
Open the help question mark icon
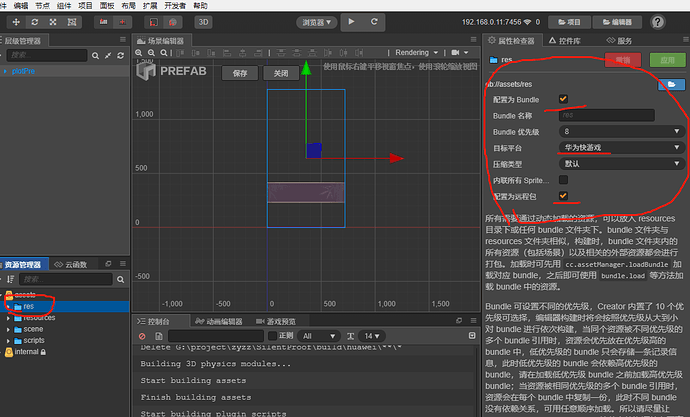click(x=657, y=22)
